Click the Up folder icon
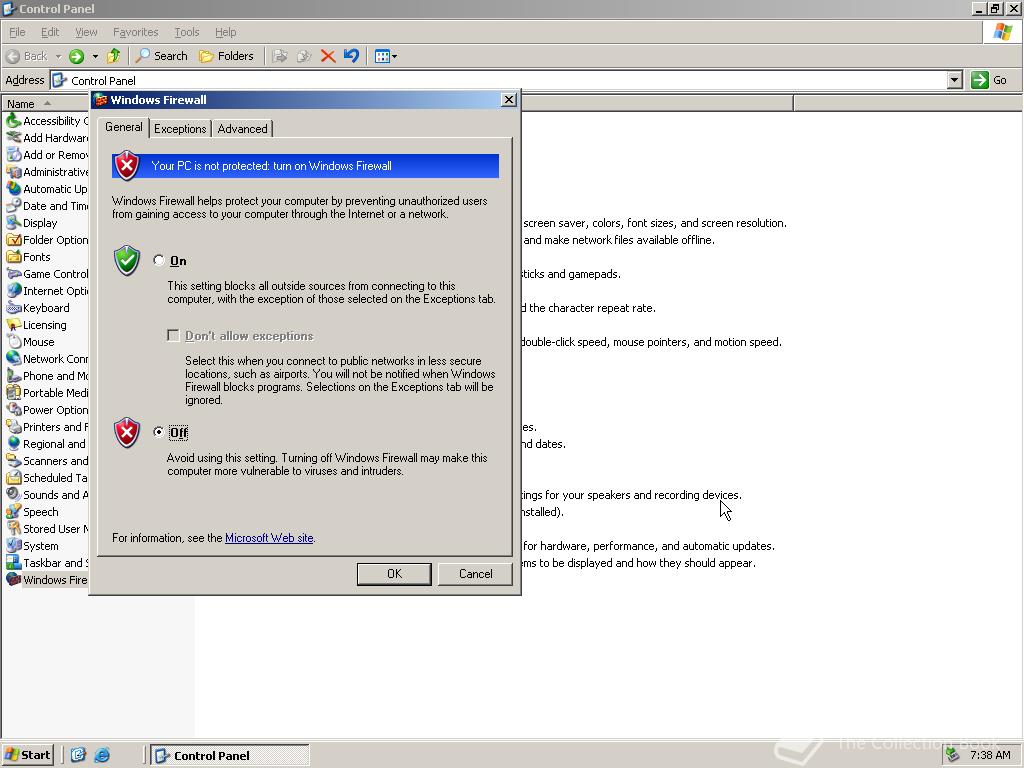The height and width of the screenshot is (768, 1024). (114, 56)
